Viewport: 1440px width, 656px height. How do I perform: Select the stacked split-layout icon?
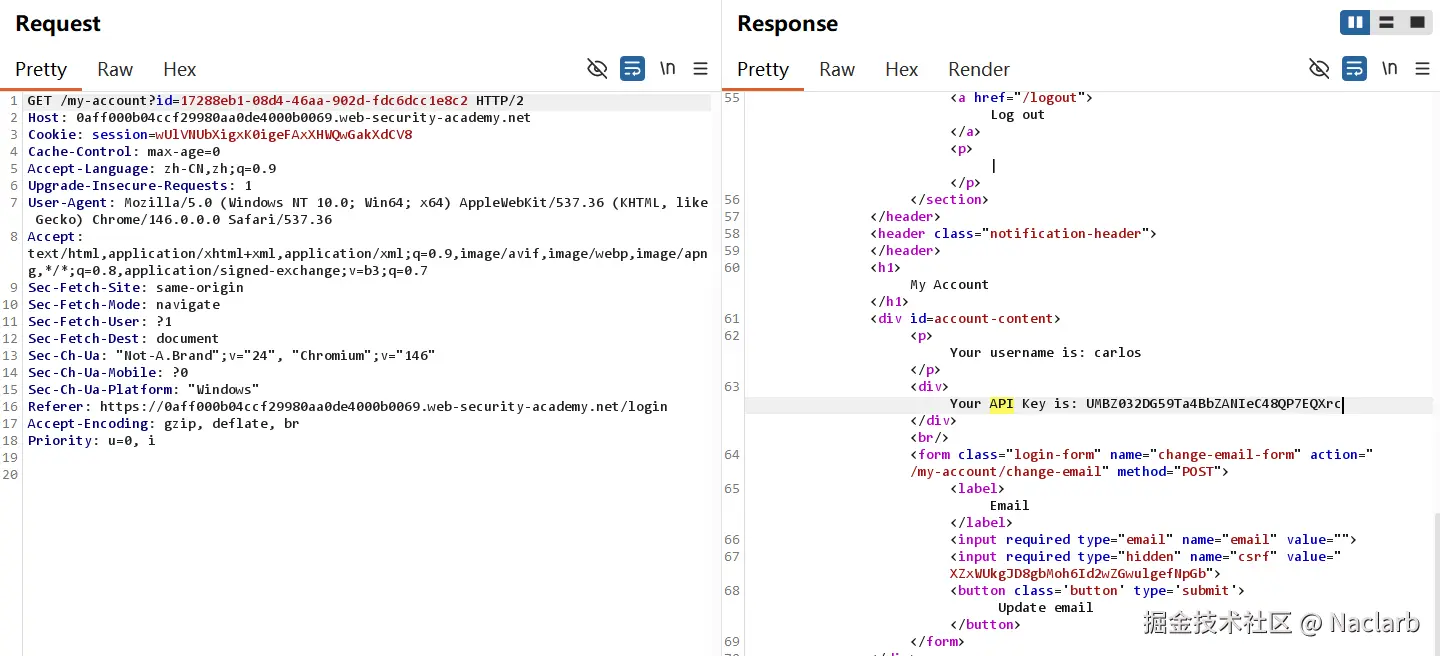pyautogui.click(x=1386, y=22)
